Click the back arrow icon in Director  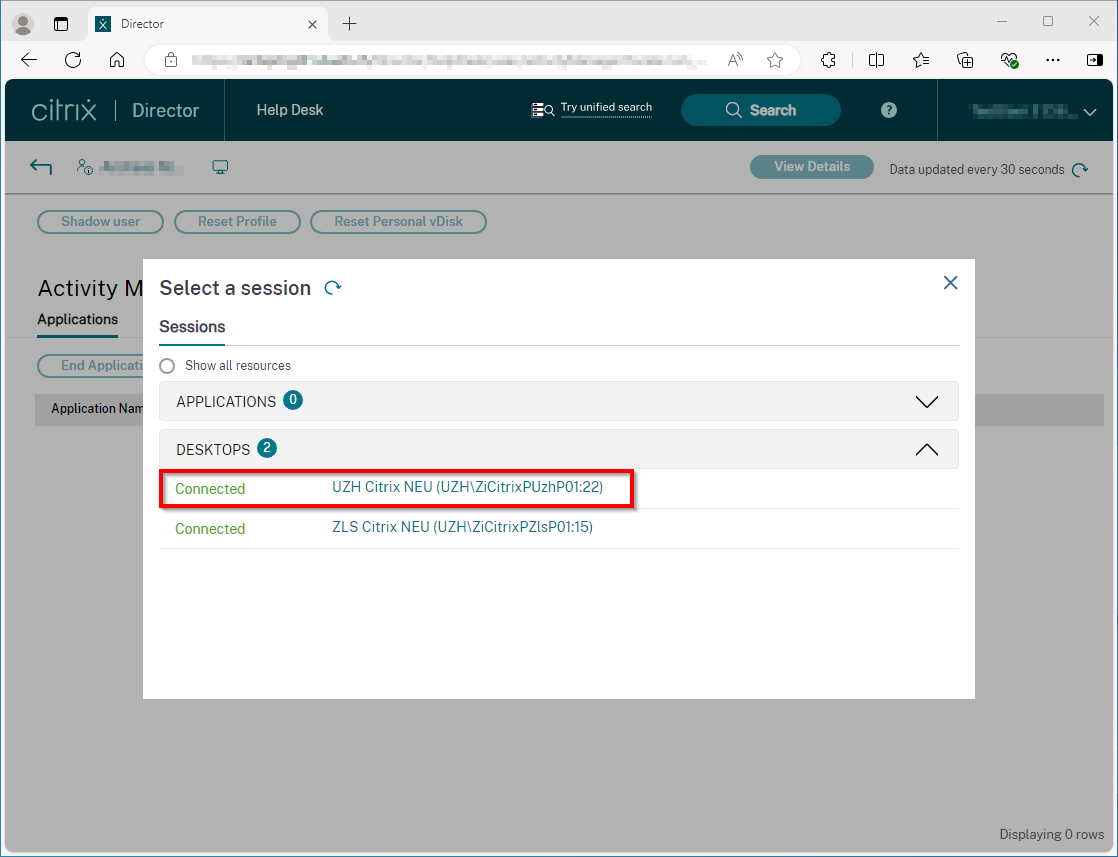(x=41, y=167)
